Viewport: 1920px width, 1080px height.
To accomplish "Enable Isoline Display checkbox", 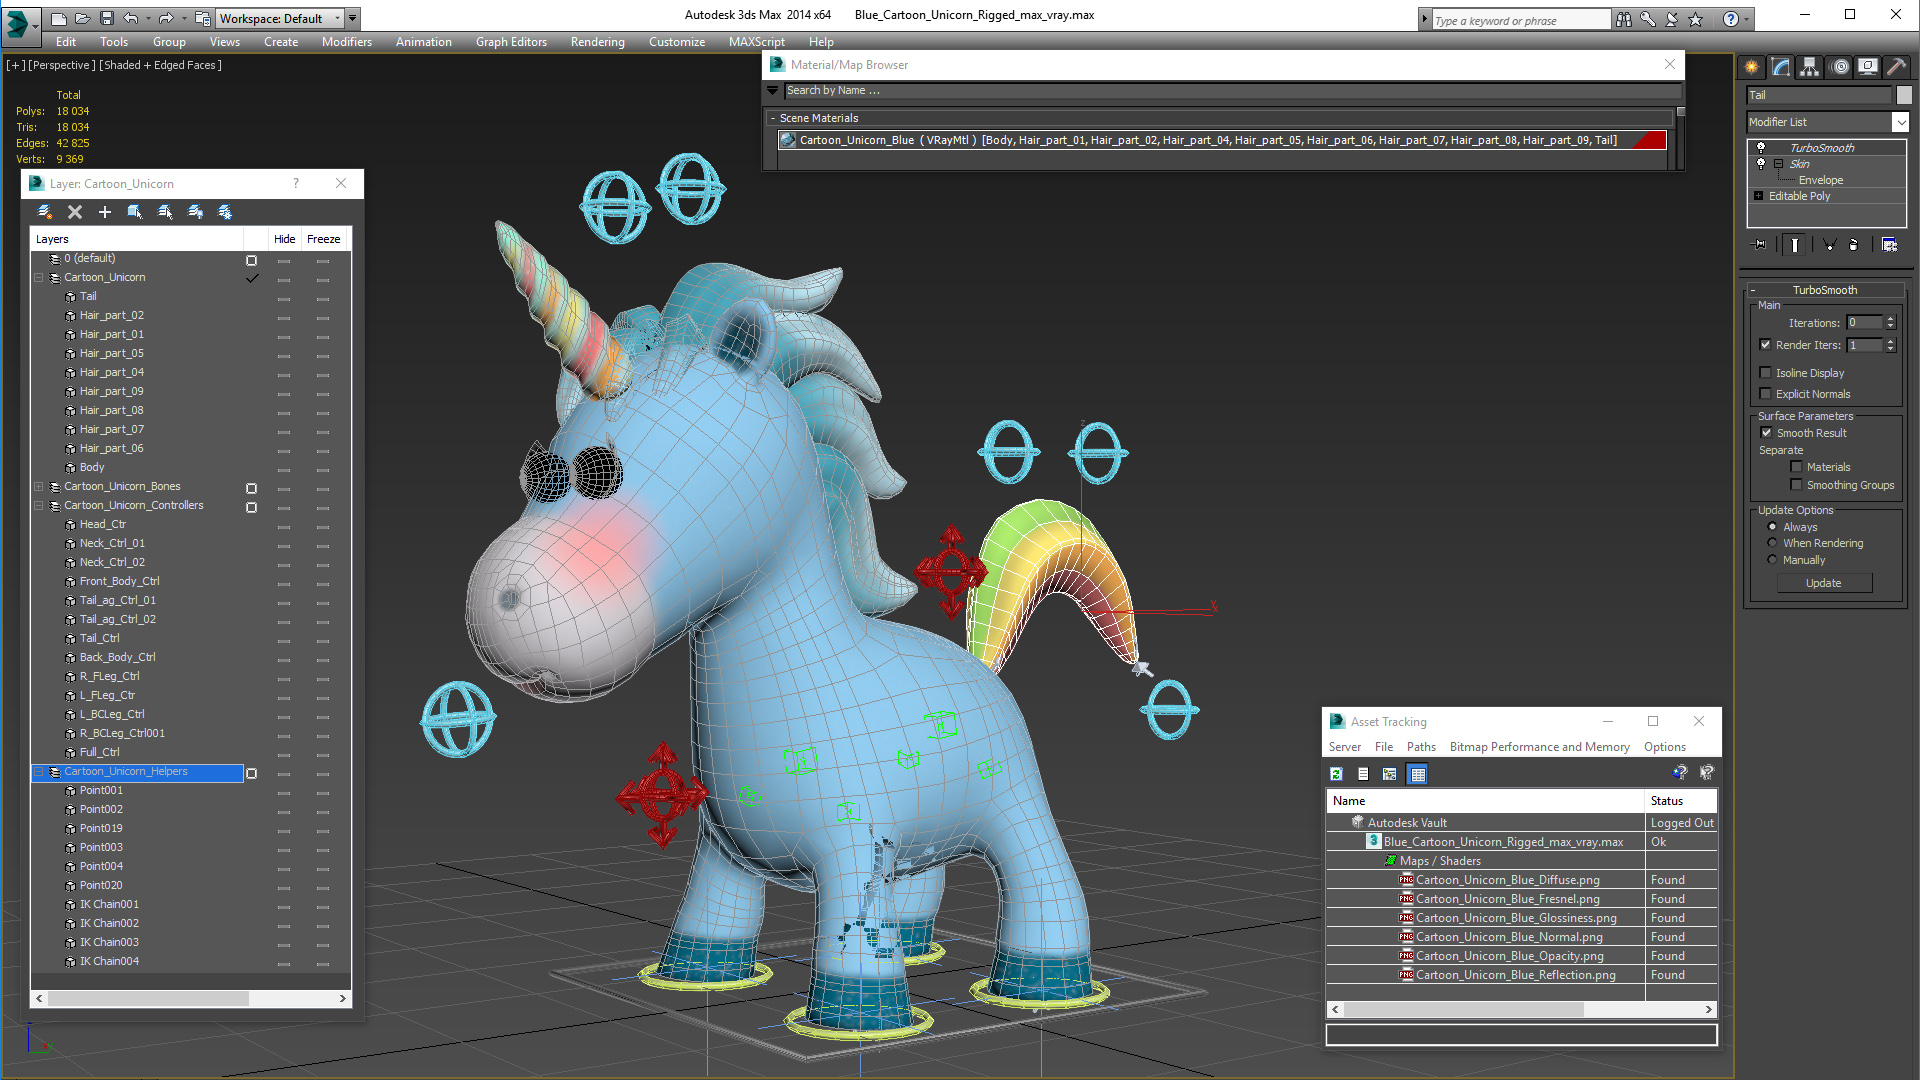I will coord(1766,373).
